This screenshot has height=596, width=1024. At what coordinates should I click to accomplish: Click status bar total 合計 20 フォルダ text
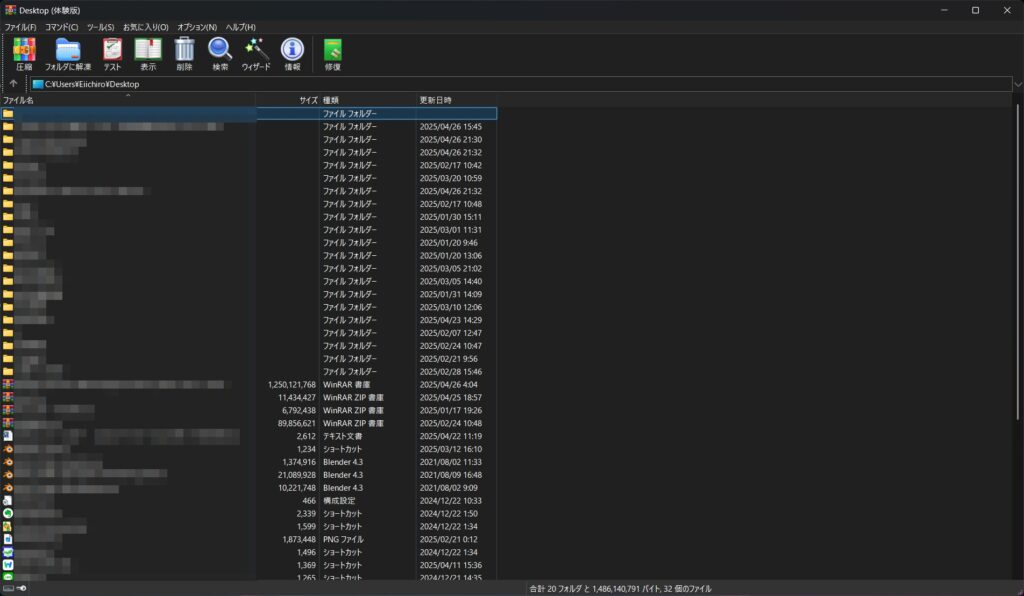point(620,588)
